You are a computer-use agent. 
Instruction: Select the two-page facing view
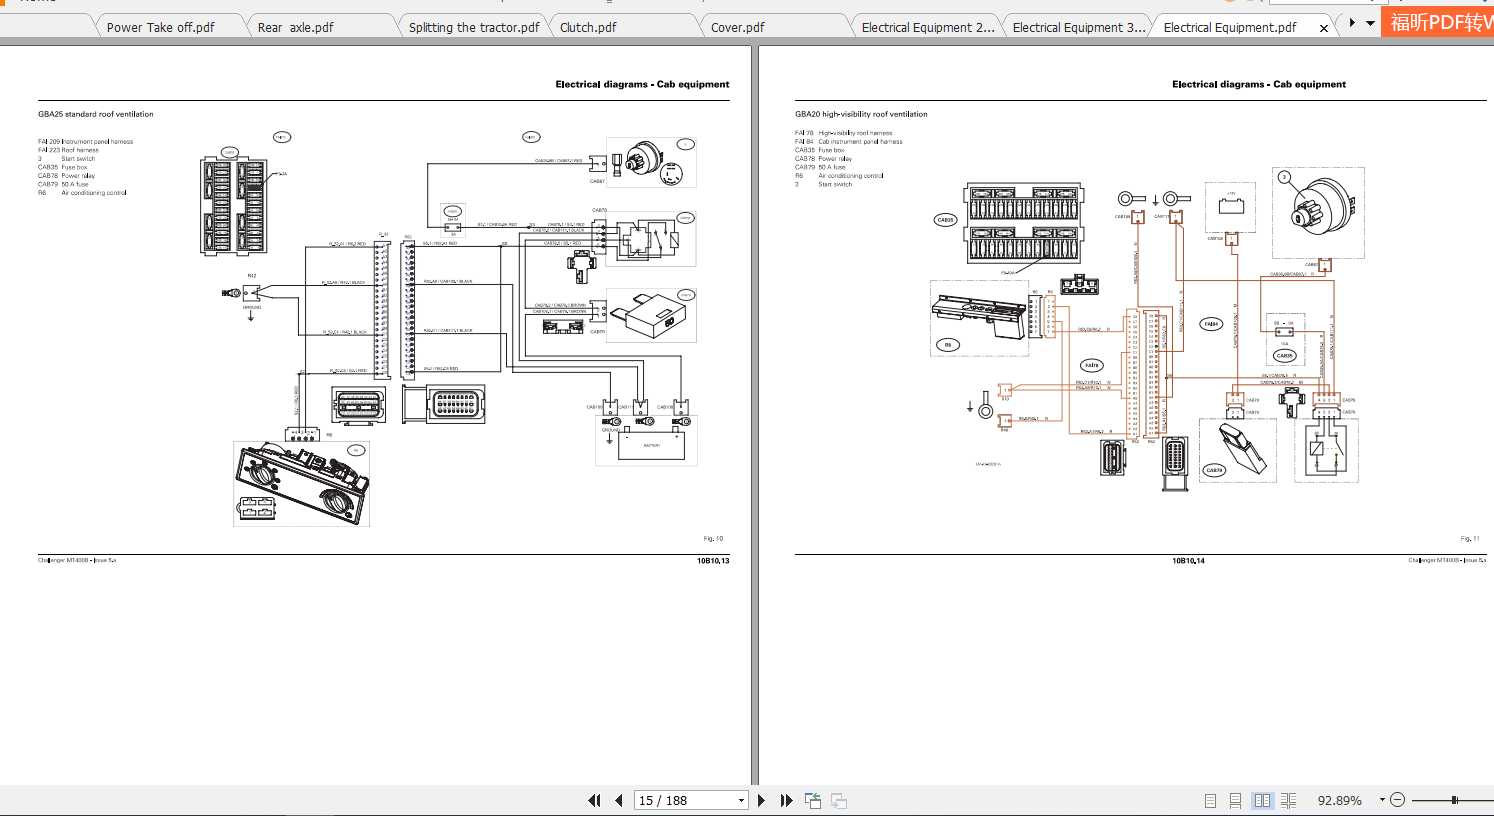(1262, 800)
